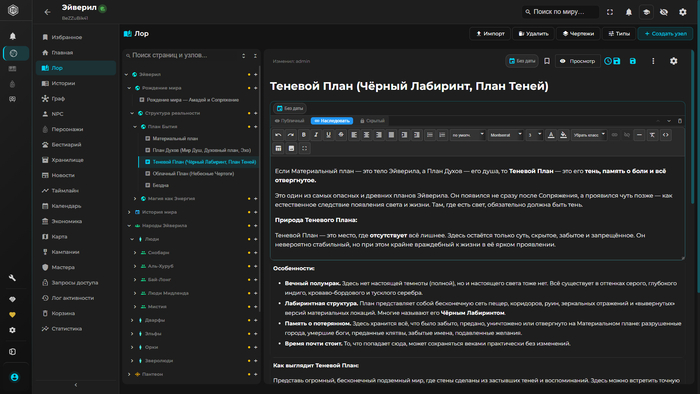
Task: Click the back arrow next to Эйверил
Action: [x=47, y=12]
